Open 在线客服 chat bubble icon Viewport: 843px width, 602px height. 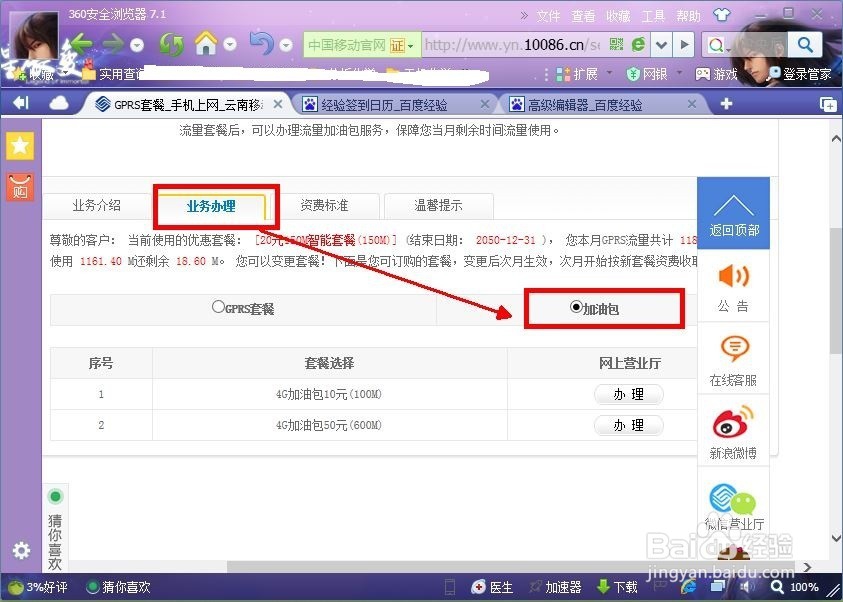(x=734, y=349)
